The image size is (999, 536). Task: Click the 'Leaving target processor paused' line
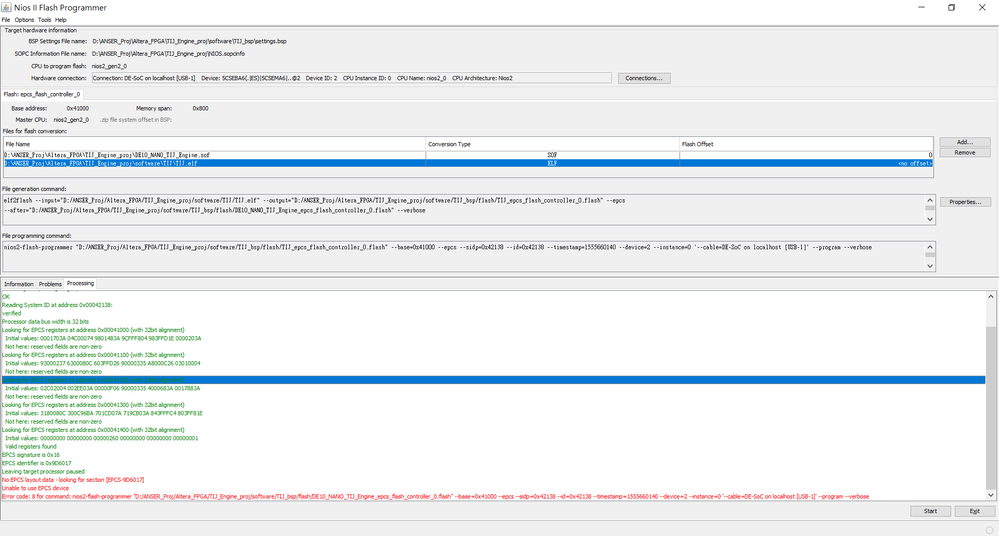(x=43, y=472)
